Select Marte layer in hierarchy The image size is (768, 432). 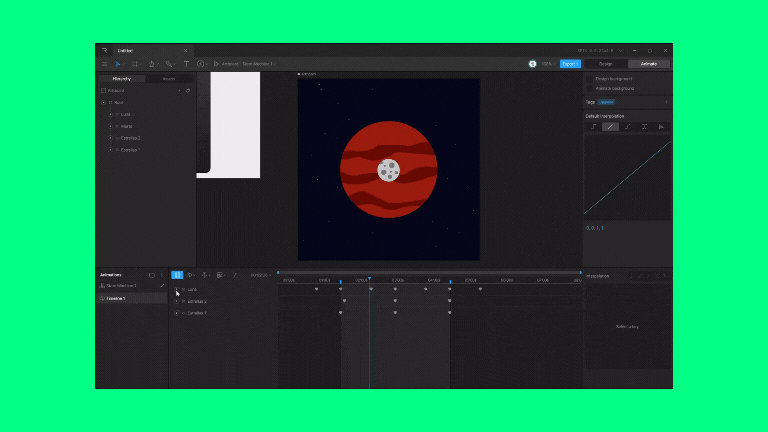point(126,126)
